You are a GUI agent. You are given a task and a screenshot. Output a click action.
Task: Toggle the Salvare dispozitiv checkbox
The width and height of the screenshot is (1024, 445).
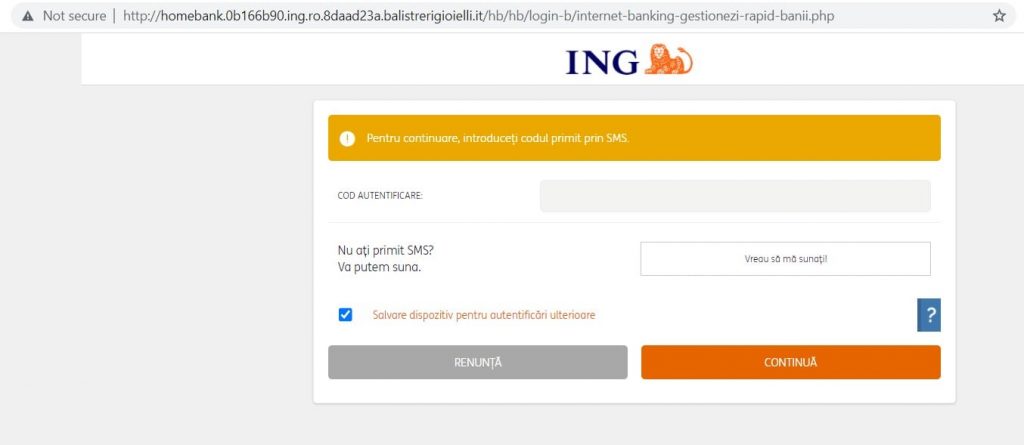tap(345, 314)
